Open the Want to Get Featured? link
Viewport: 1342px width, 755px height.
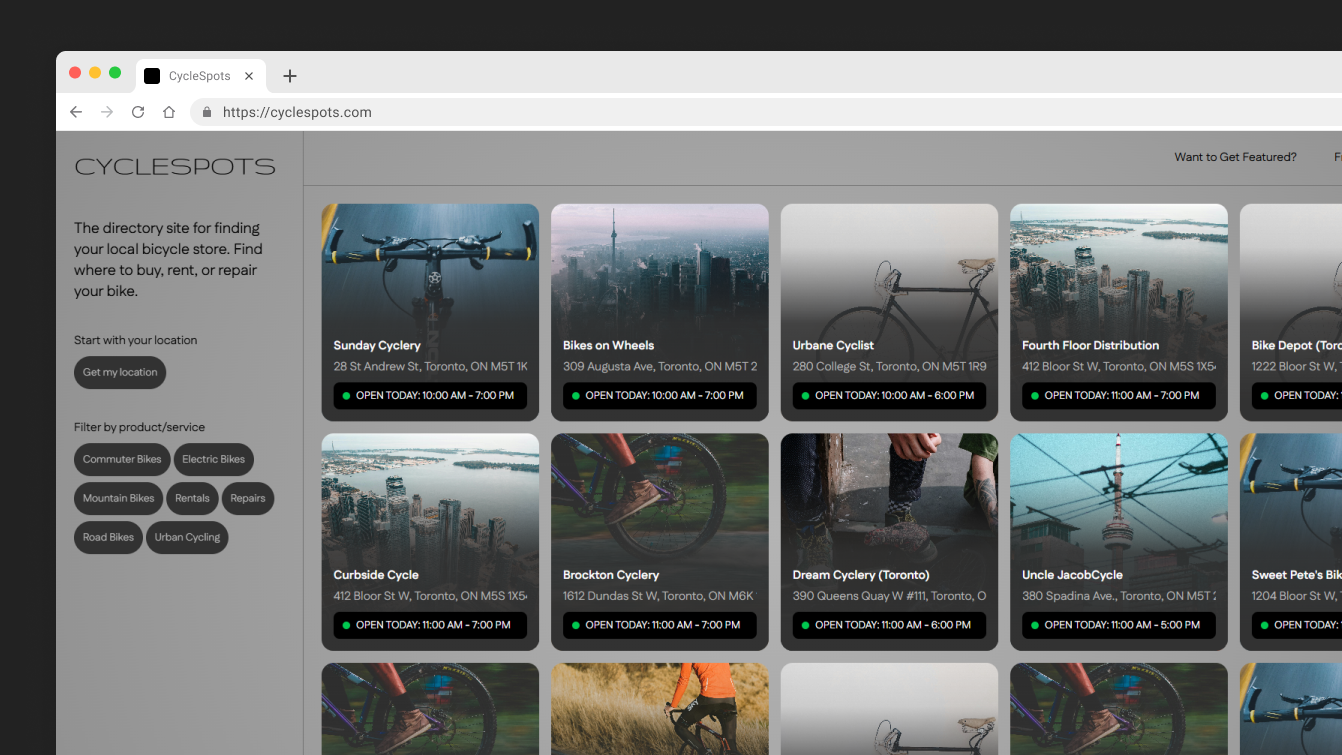pos(1235,157)
